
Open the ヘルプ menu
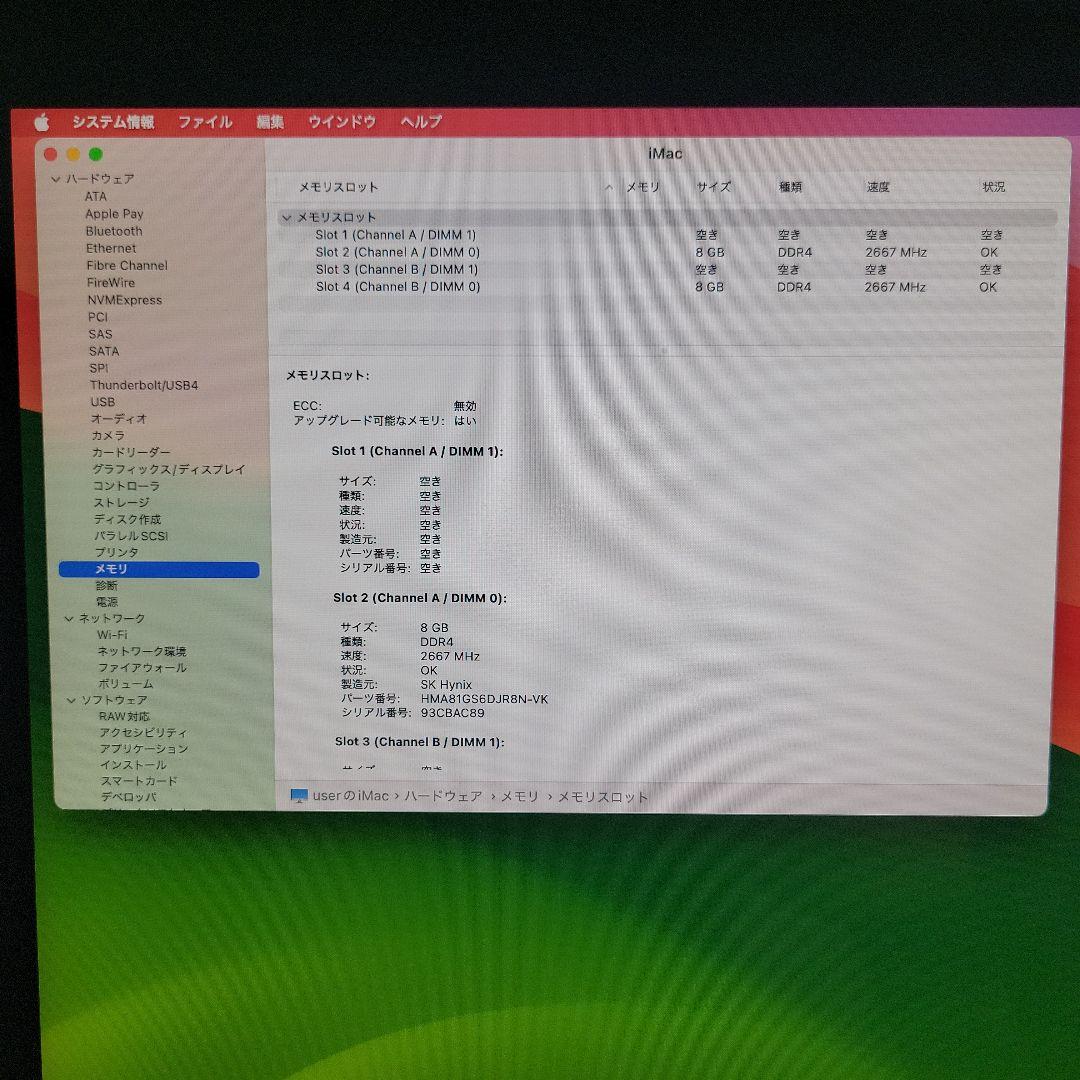pyautogui.click(x=421, y=122)
